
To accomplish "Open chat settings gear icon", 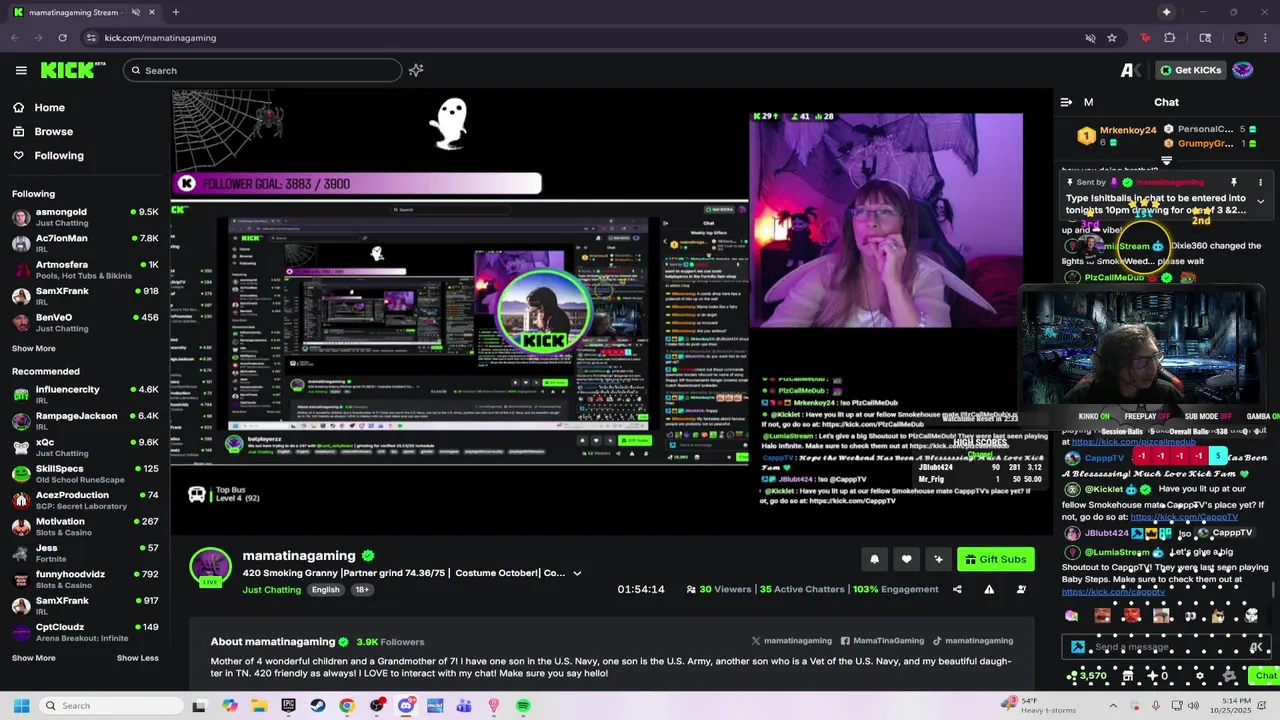I will (x=1200, y=676).
